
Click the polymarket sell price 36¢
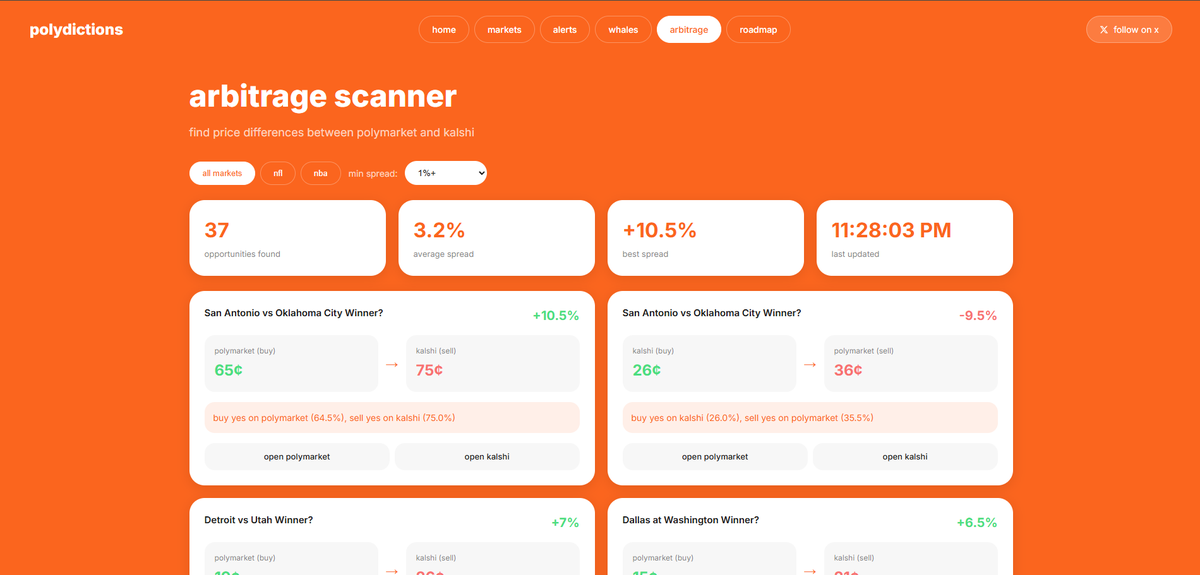coord(848,370)
